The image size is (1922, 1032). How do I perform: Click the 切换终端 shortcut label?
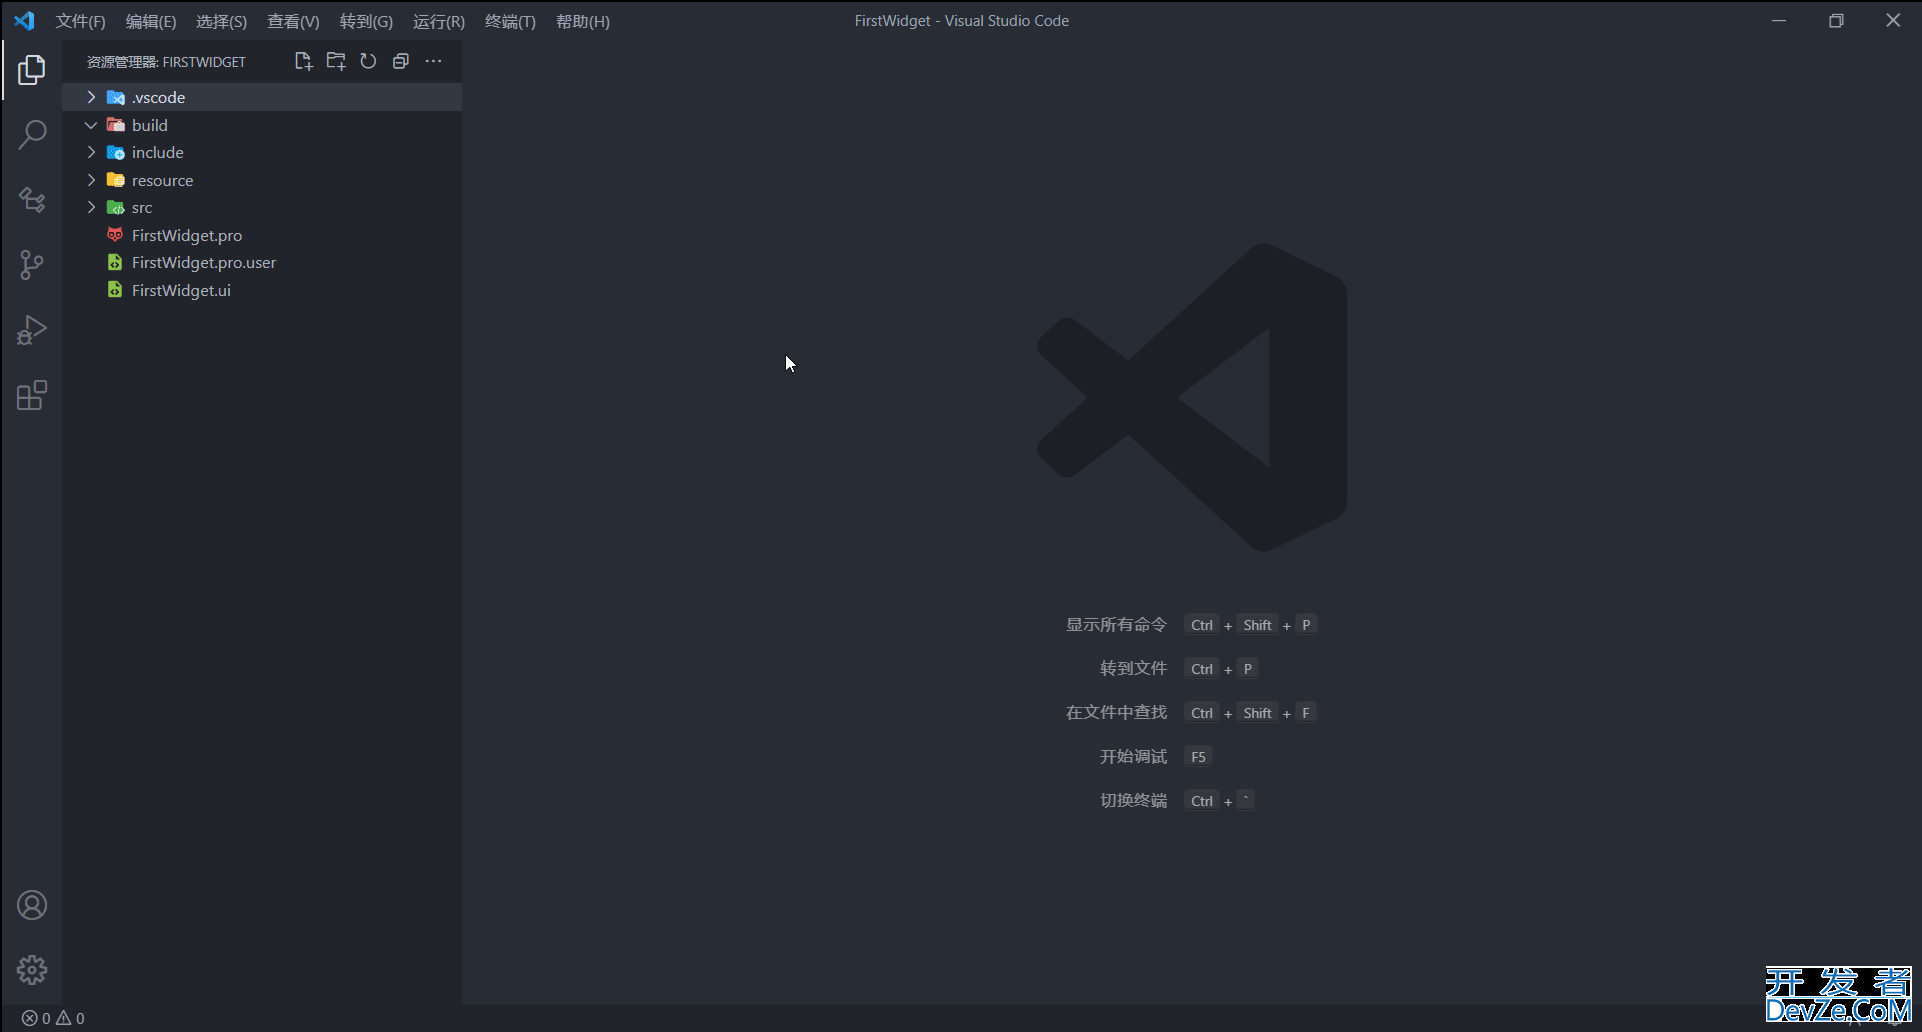(1133, 801)
